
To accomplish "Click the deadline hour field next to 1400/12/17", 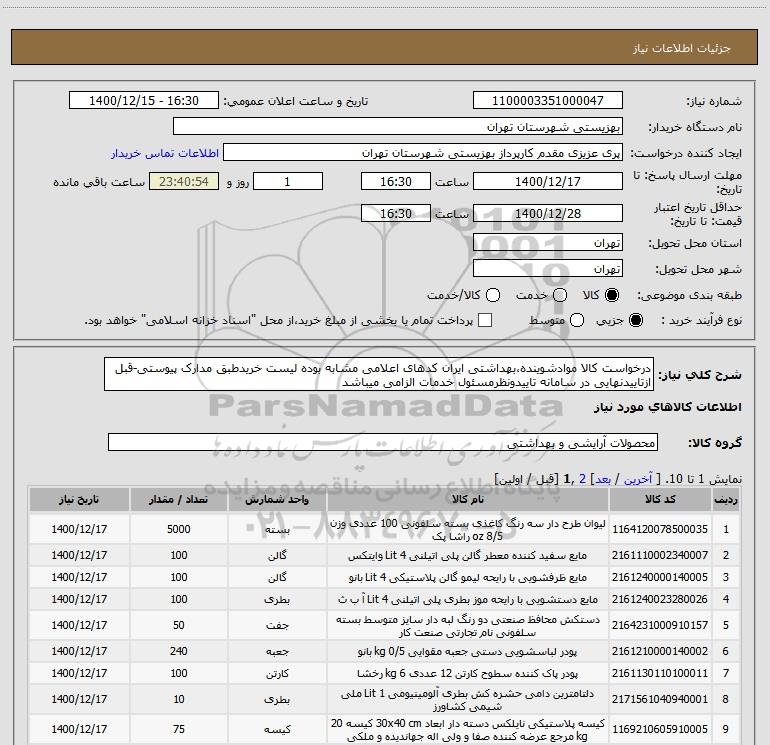I will [396, 181].
